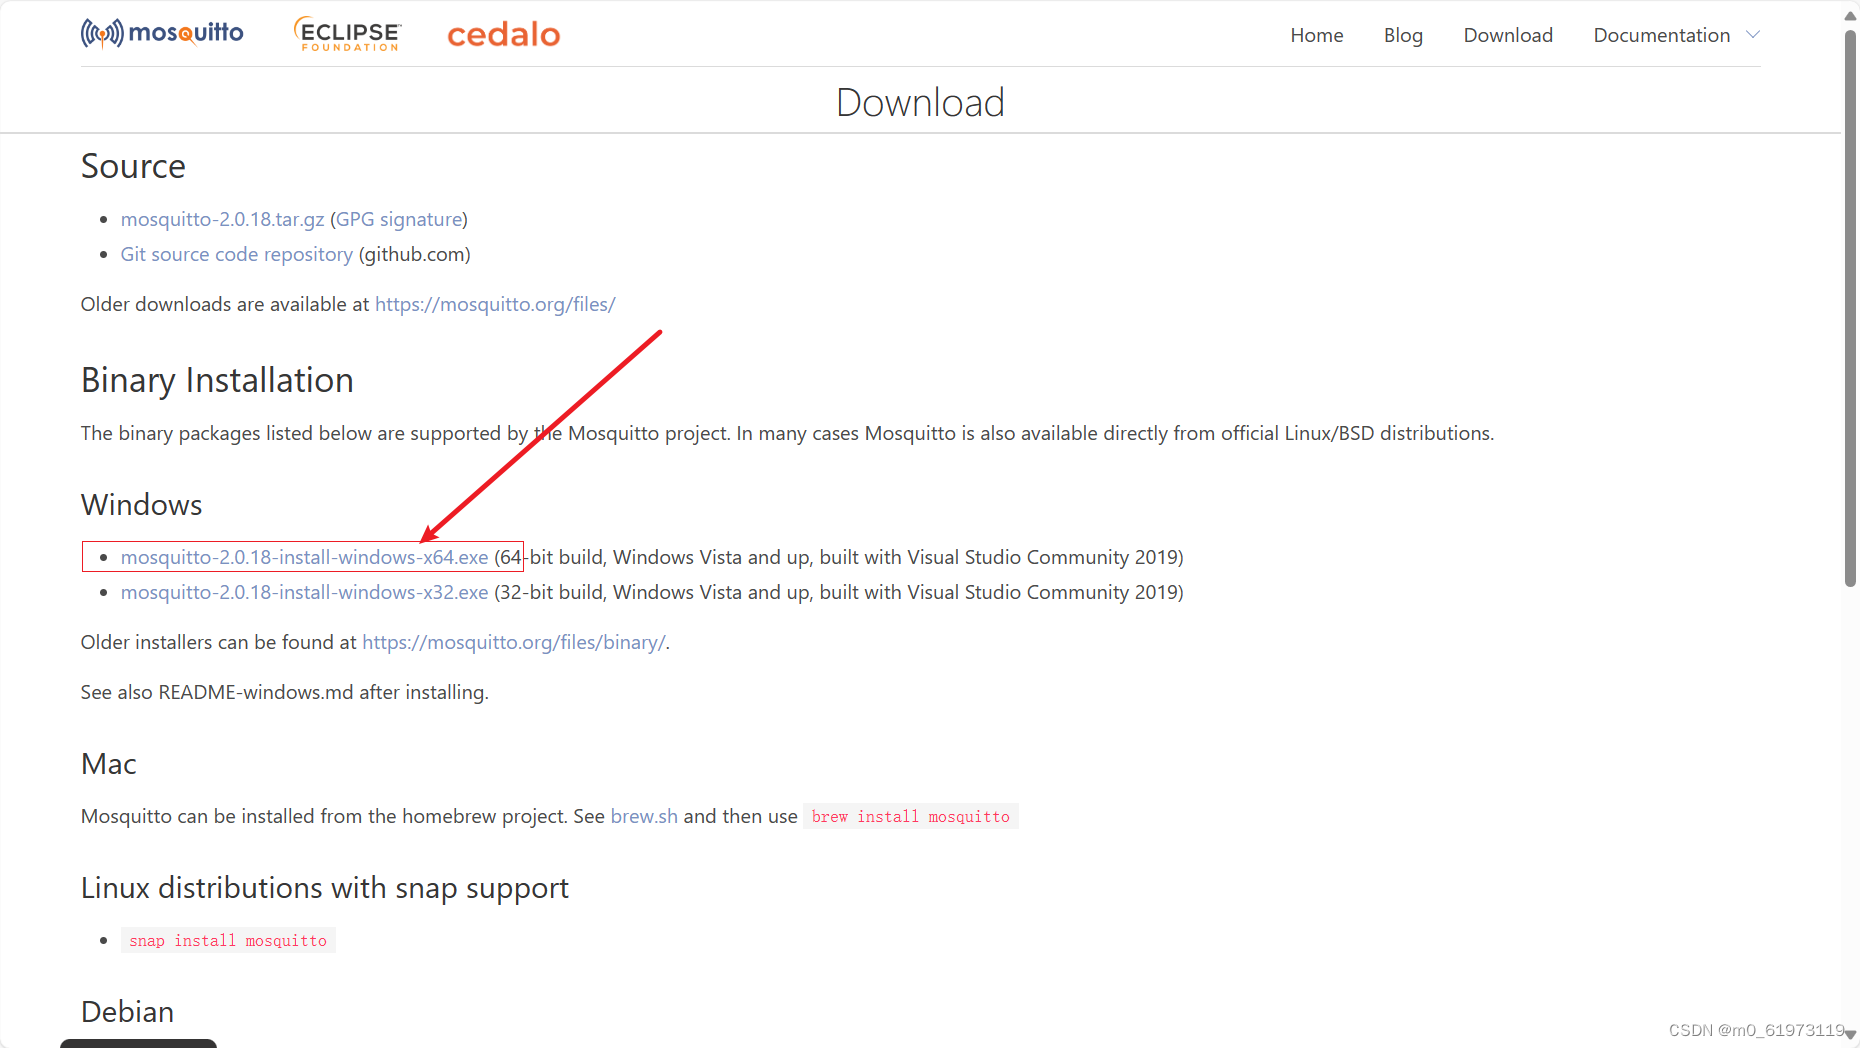Click the Windows section heading
Image resolution: width=1860 pixels, height=1048 pixels.
pos(141,504)
